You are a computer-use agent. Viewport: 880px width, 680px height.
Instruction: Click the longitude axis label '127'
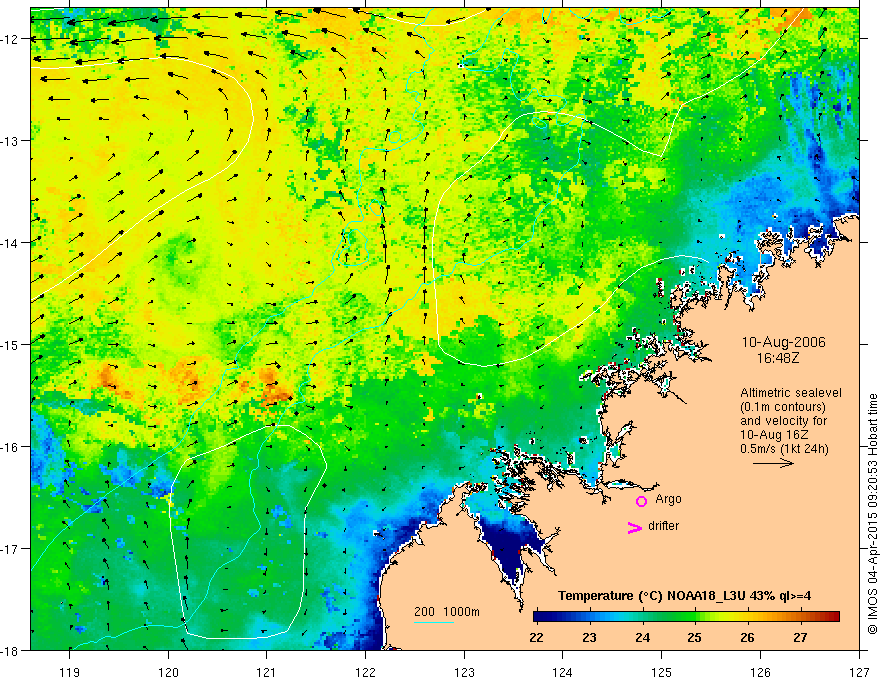tap(859, 672)
